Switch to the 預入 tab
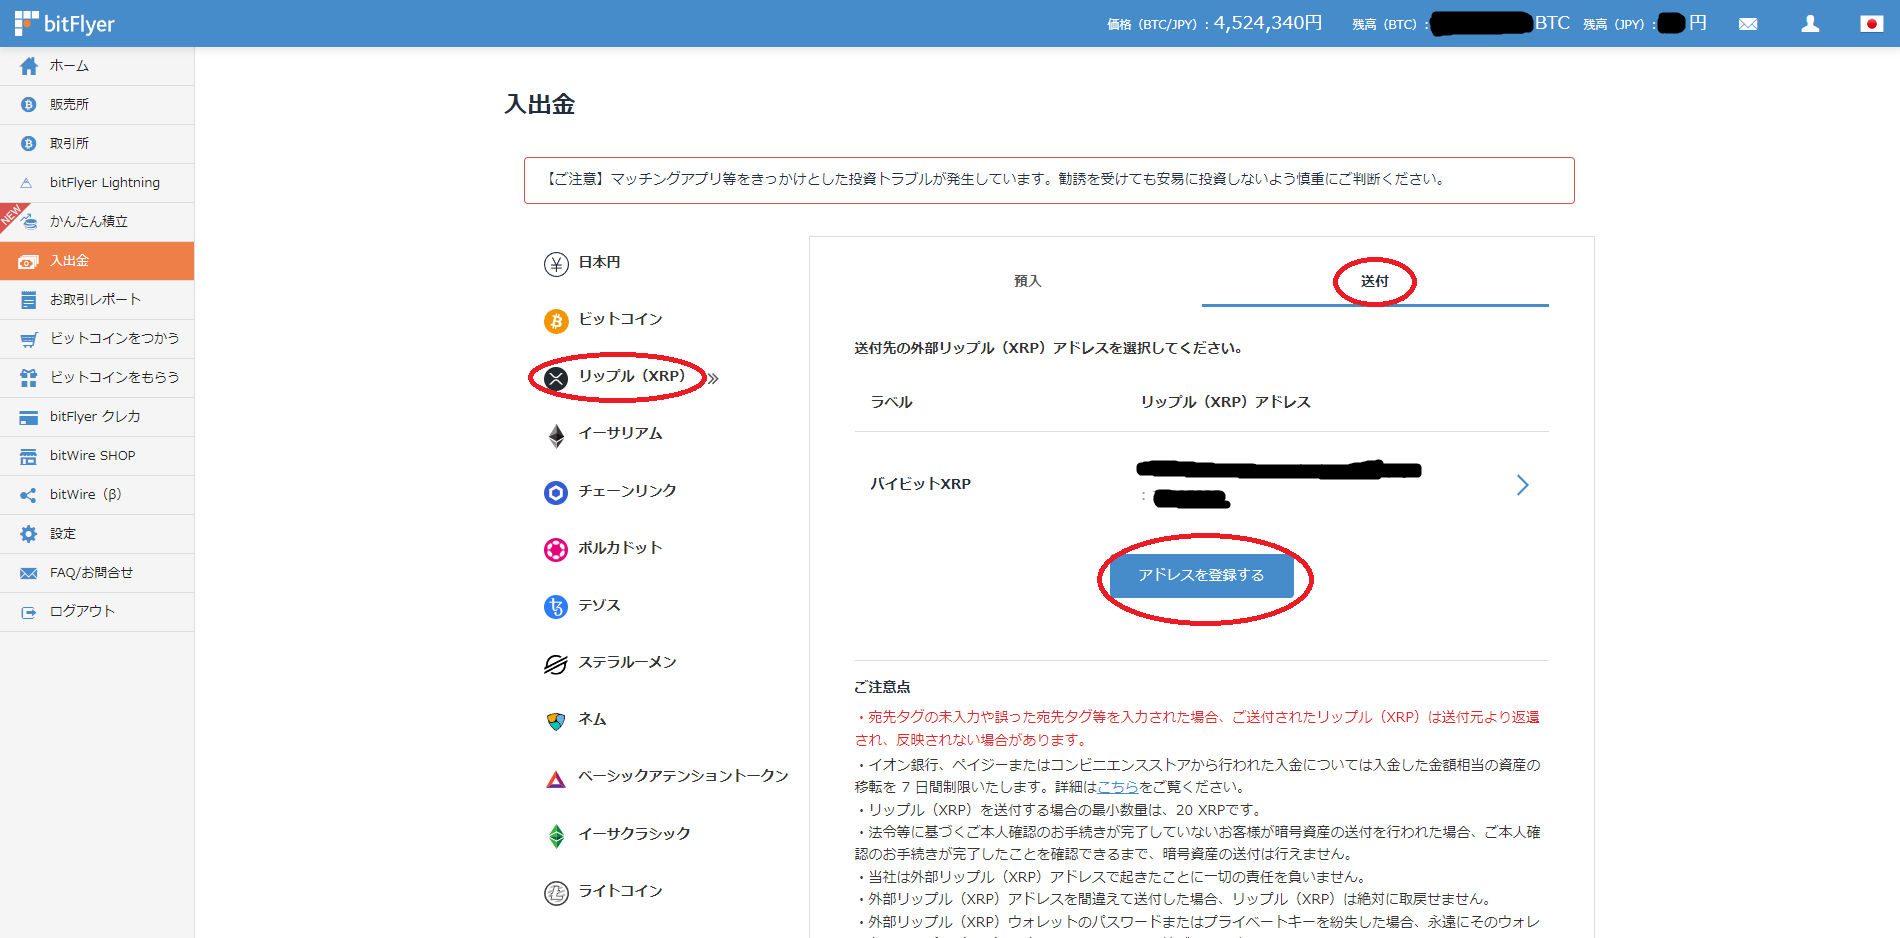Viewport: 1900px width, 938px height. click(x=1028, y=281)
